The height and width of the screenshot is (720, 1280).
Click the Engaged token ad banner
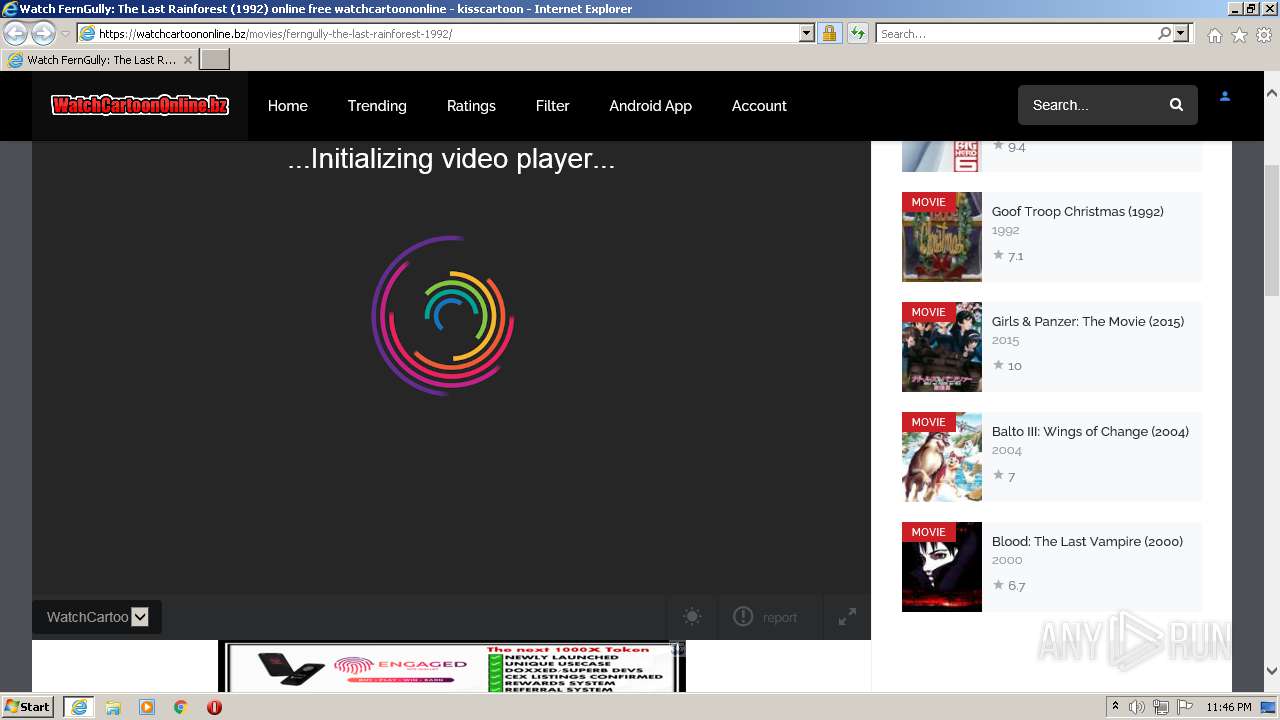(x=452, y=667)
